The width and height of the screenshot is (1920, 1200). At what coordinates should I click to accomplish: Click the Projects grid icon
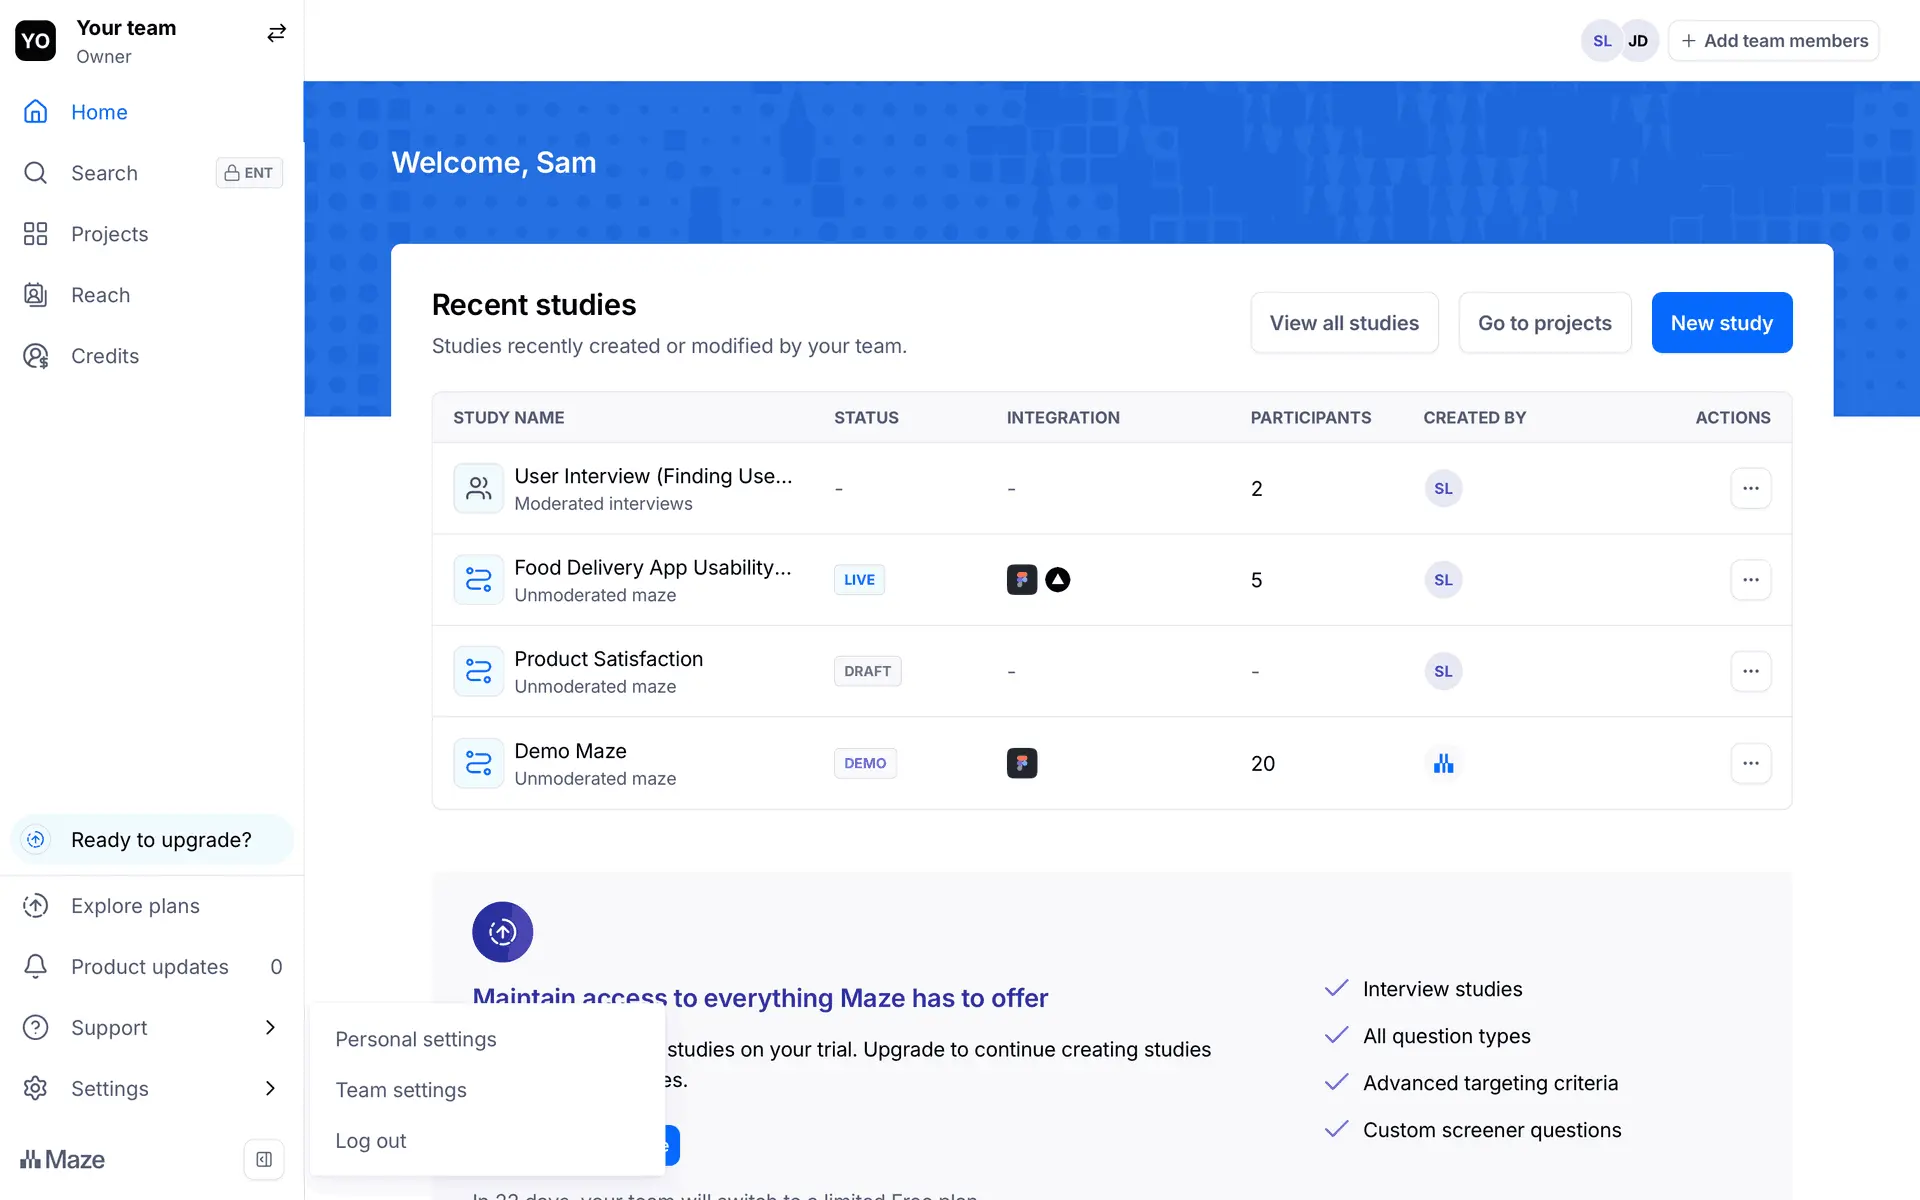click(36, 234)
